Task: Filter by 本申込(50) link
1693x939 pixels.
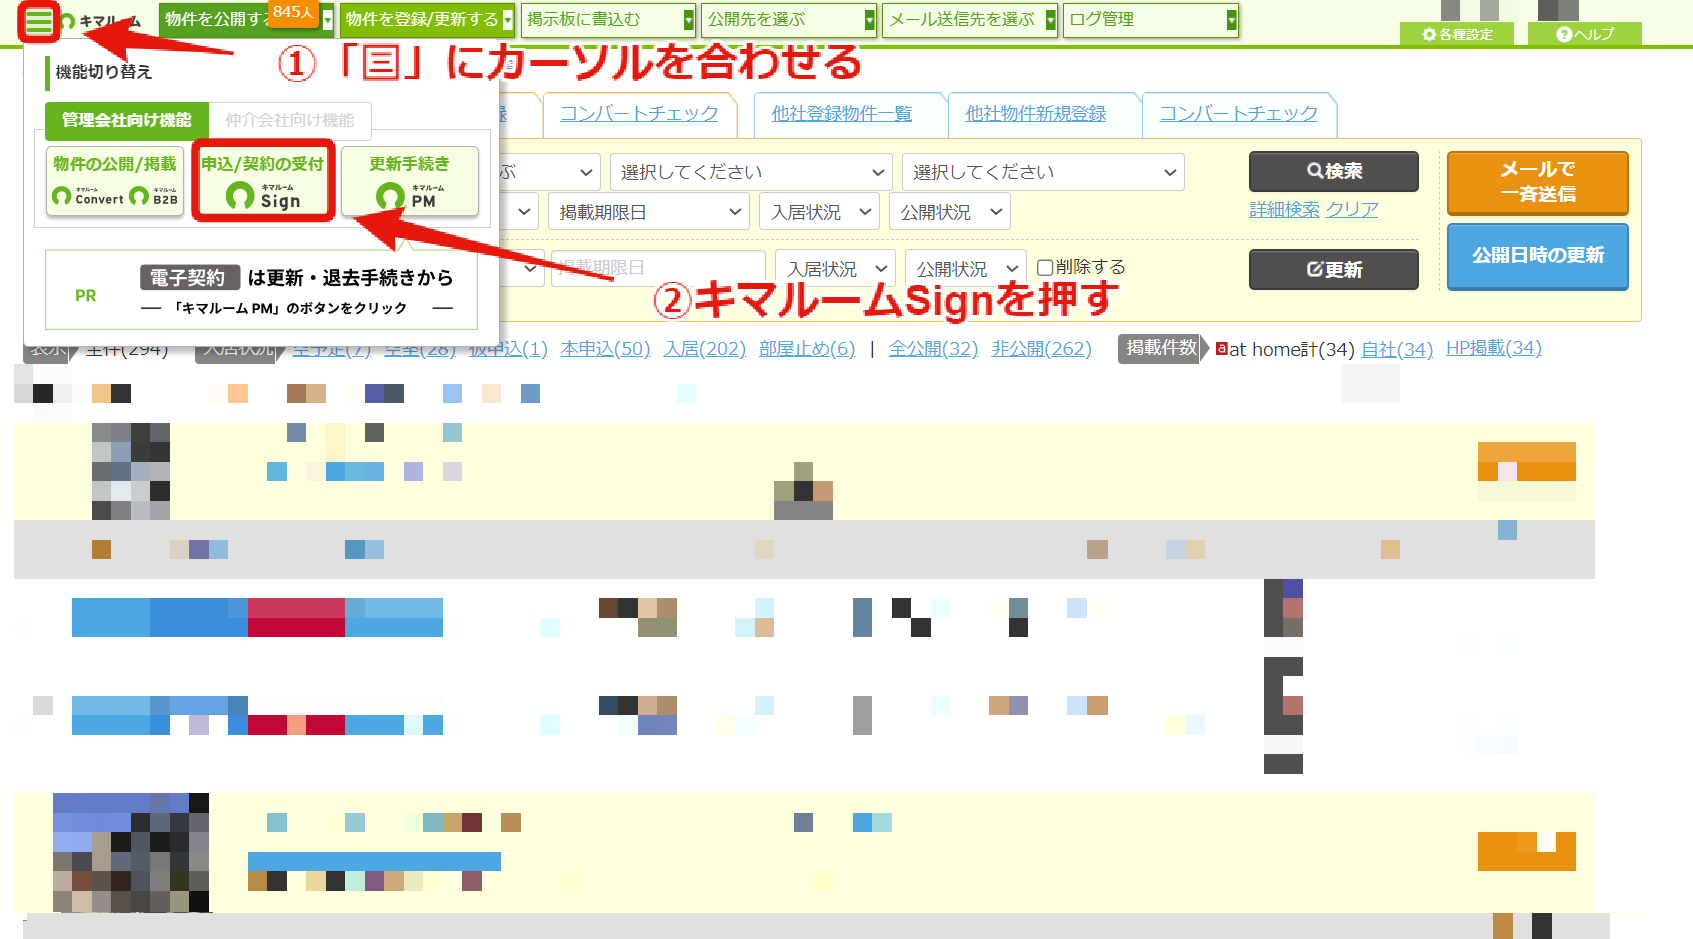Action: tap(605, 349)
